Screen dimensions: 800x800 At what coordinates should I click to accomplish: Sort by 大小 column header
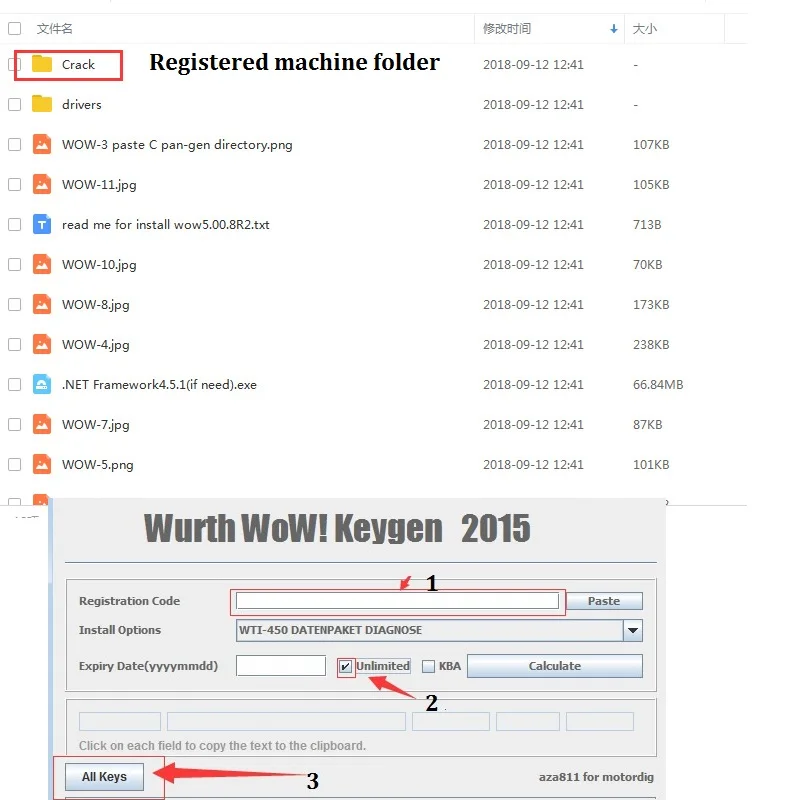(x=645, y=29)
